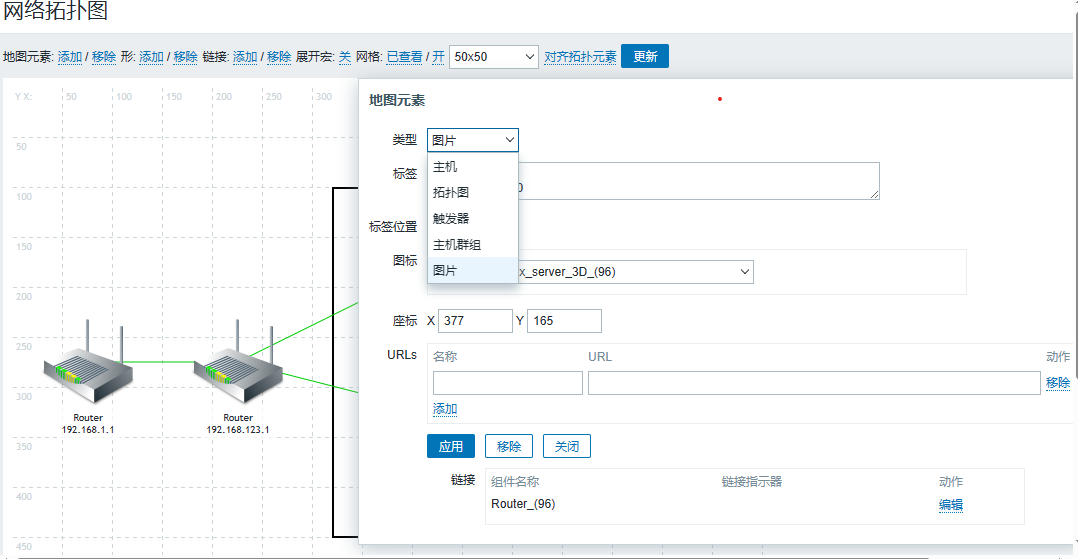Click 编辑 for the Router_(96) link
This screenshot has height=559, width=1078.
pos(950,505)
